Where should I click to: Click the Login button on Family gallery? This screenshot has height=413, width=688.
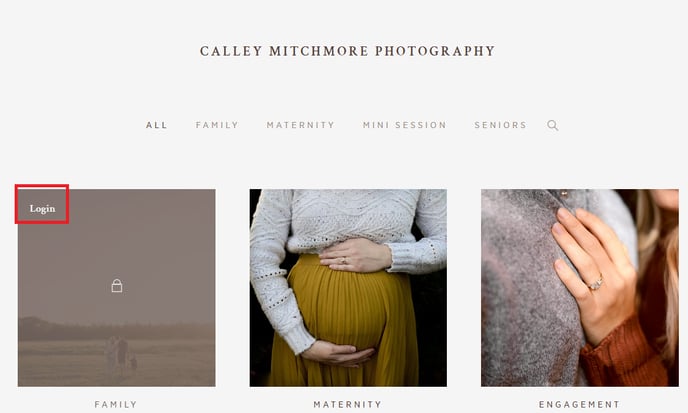tap(42, 208)
